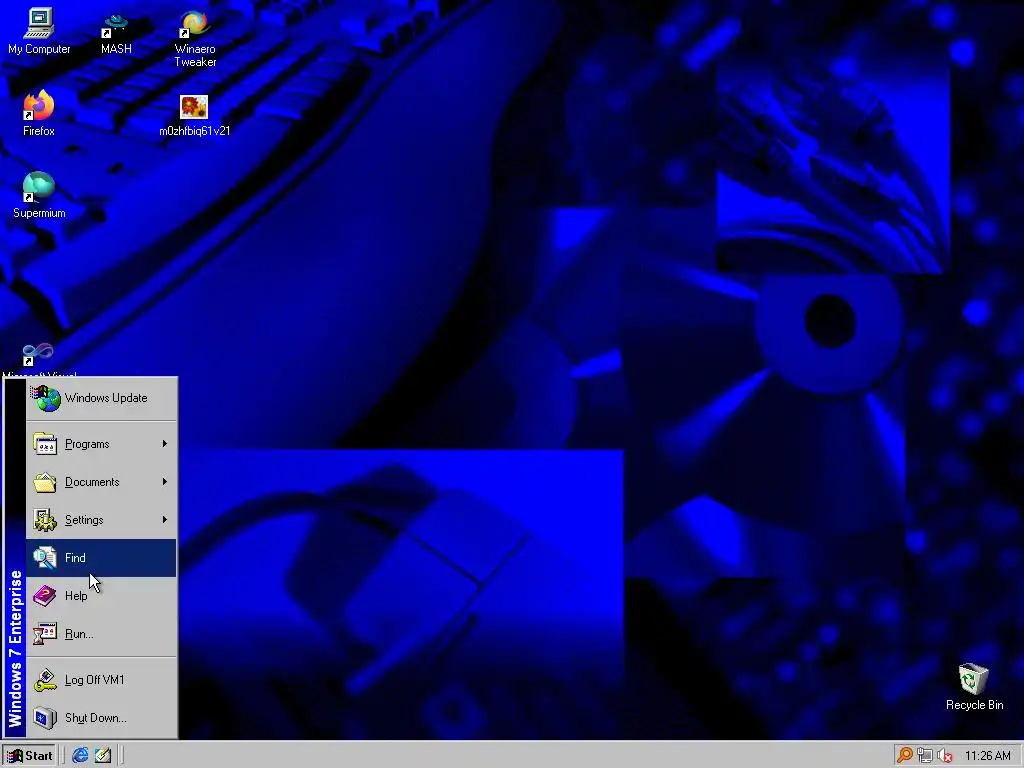Click the Log Off key icon
The image size is (1024, 768).
tap(45, 680)
